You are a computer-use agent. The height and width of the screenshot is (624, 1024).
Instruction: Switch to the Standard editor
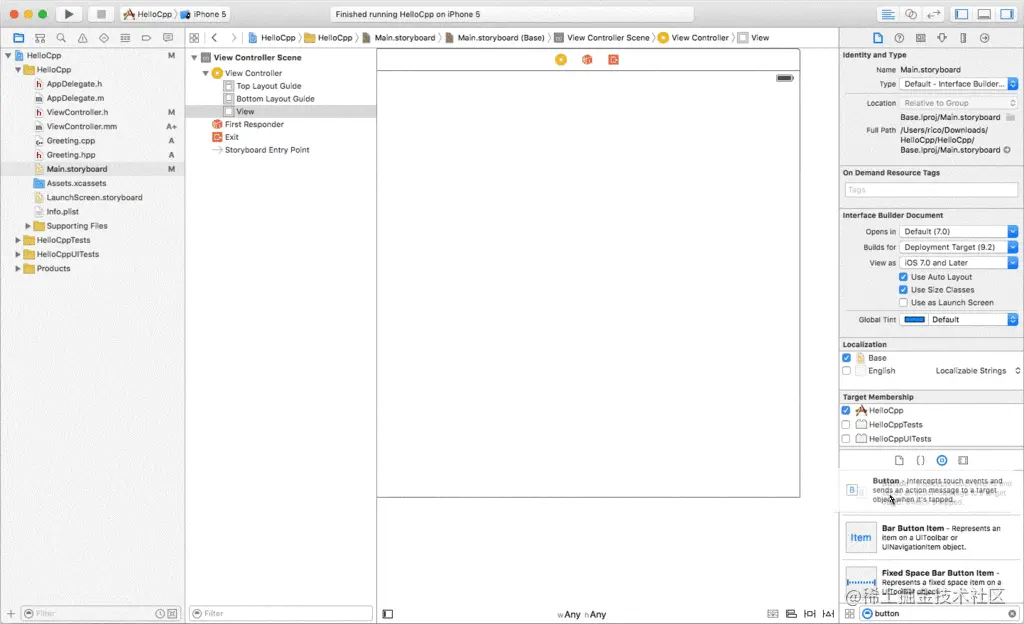888,14
